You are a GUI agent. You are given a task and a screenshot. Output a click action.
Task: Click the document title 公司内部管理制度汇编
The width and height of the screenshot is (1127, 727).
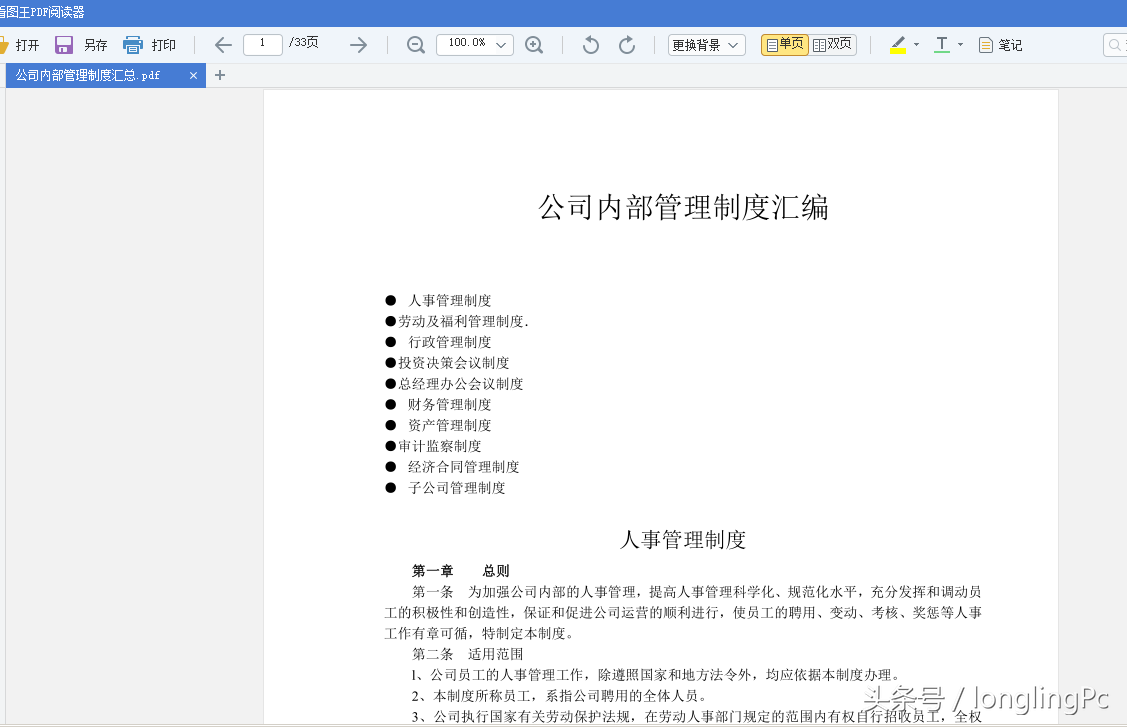pyautogui.click(x=684, y=208)
